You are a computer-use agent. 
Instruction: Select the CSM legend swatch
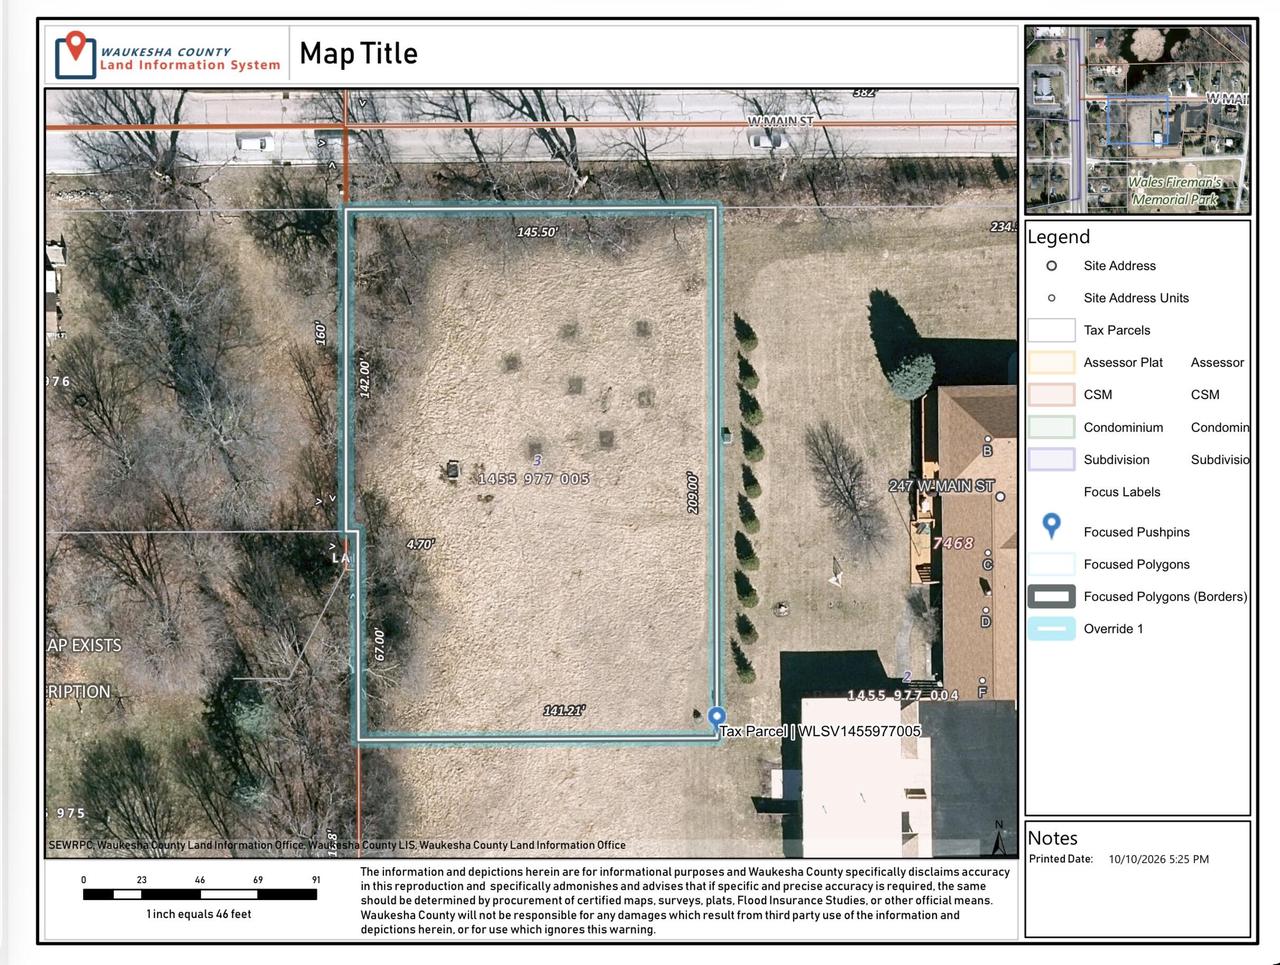tap(1051, 395)
